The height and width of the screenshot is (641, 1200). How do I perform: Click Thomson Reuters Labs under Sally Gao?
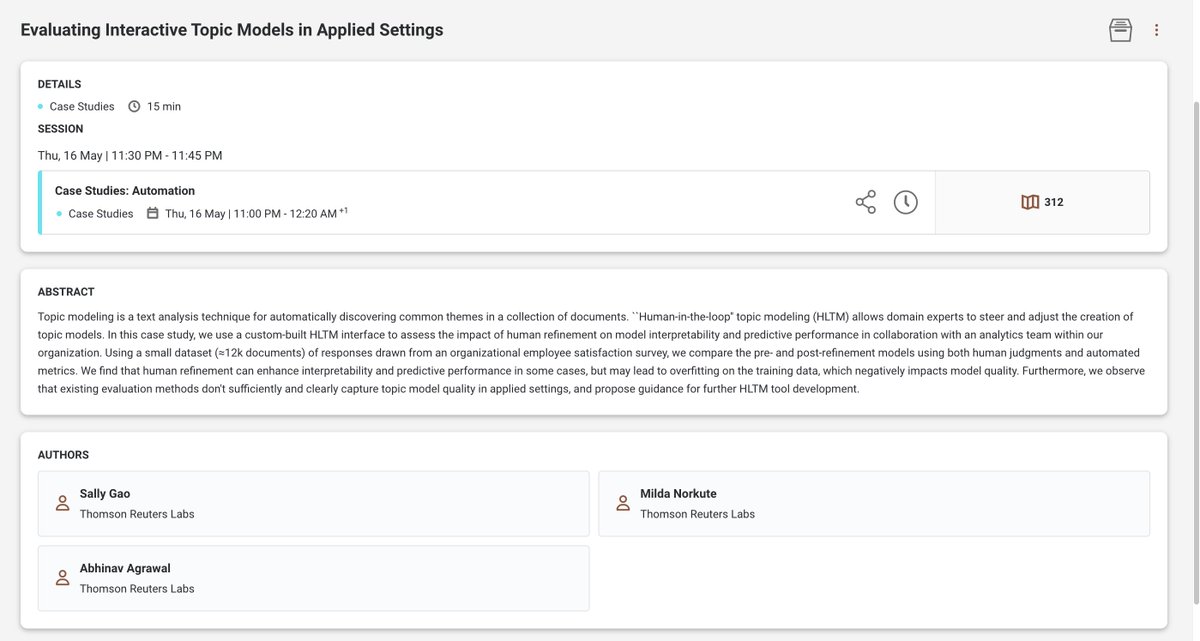[137, 514]
